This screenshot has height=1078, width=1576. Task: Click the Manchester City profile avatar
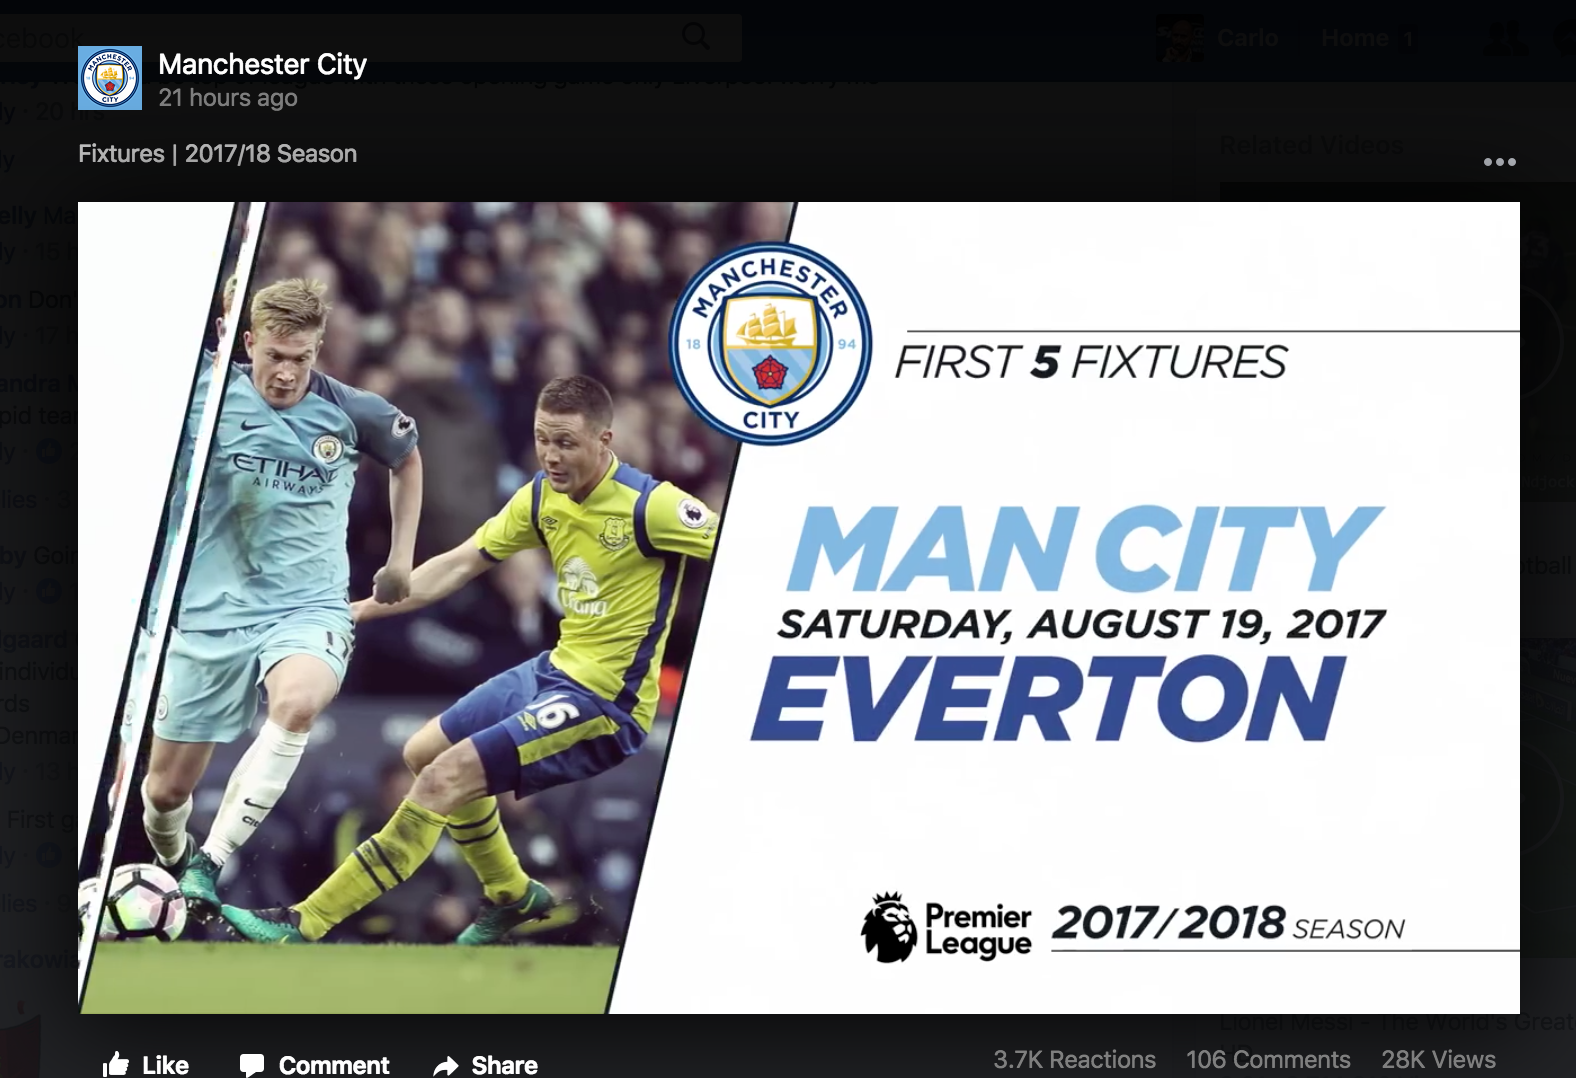pyautogui.click(x=110, y=78)
